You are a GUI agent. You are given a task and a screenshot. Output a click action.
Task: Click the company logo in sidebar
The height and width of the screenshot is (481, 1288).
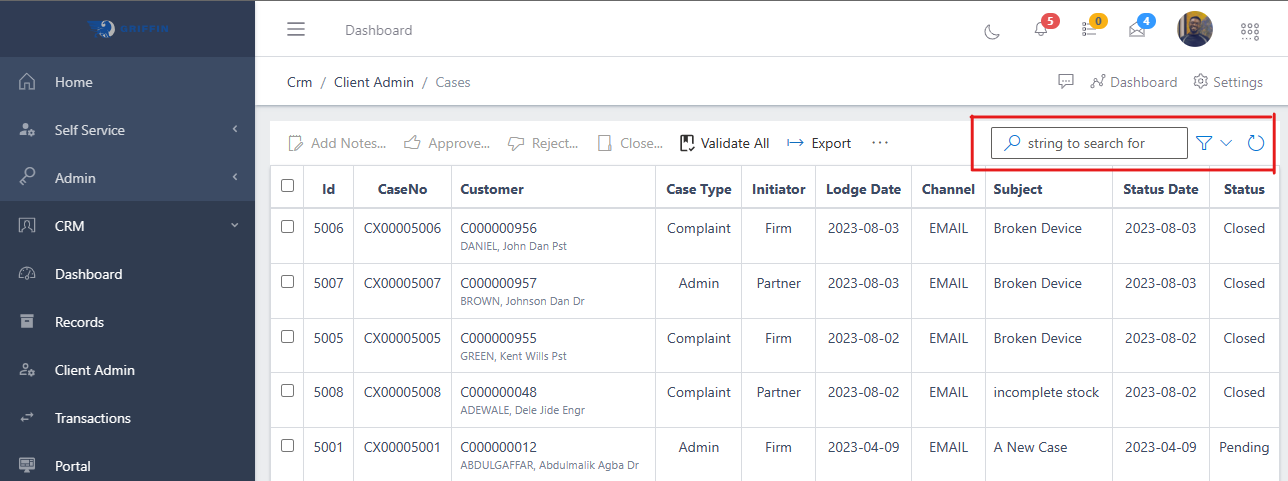[x=128, y=29]
